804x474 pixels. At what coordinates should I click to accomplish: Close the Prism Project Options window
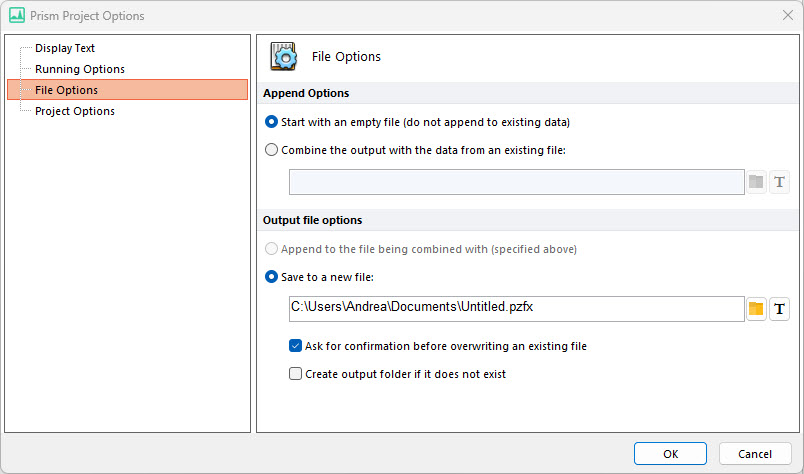click(x=788, y=15)
